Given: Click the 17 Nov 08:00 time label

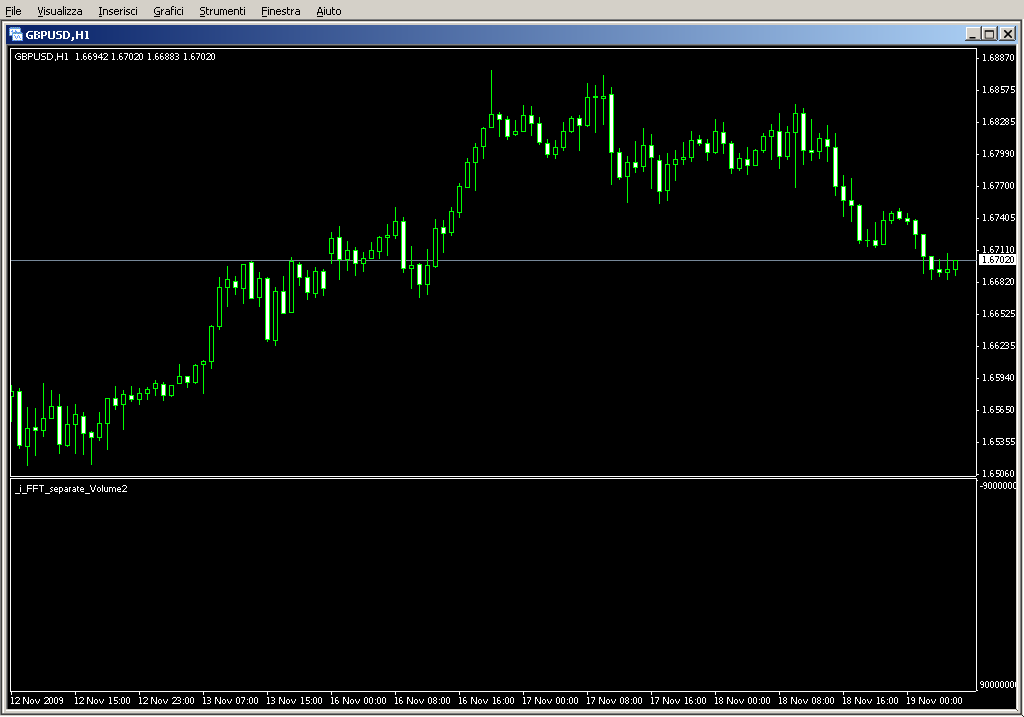Looking at the screenshot, I should coord(614,701).
